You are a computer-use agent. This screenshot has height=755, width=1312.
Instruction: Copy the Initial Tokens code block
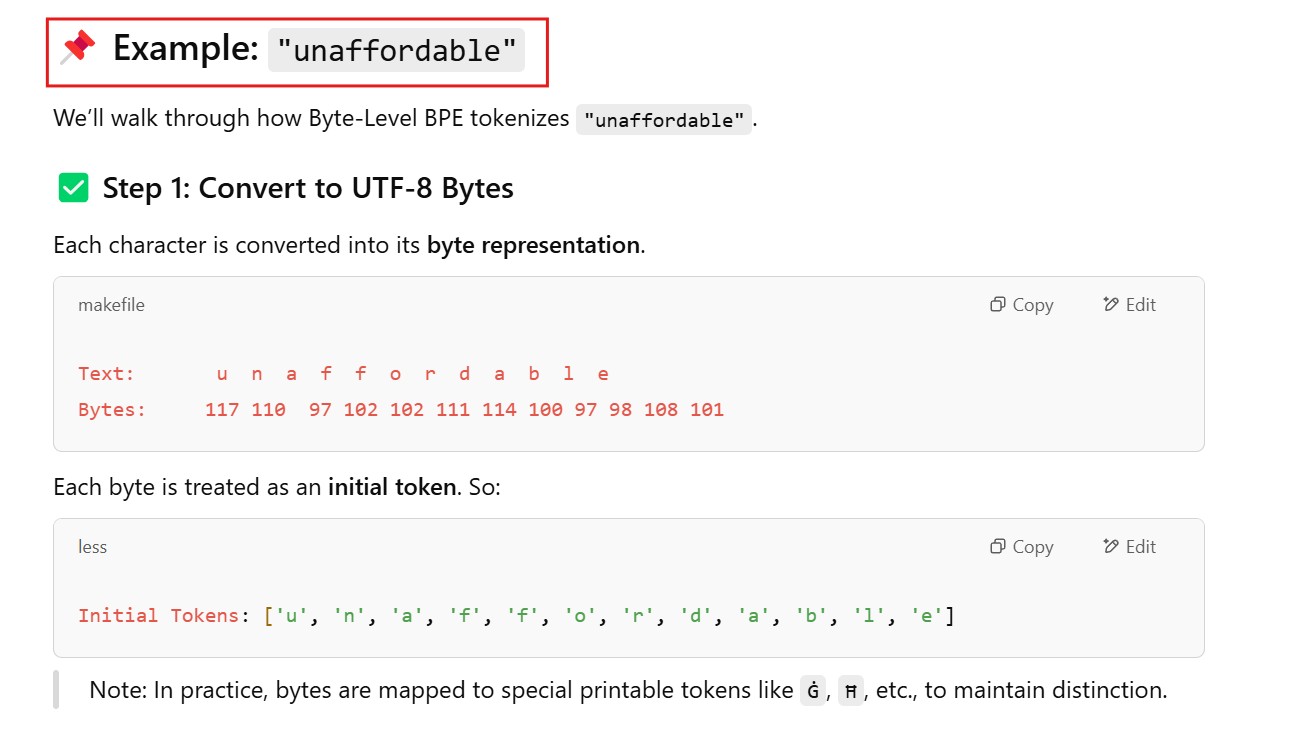pos(1021,547)
